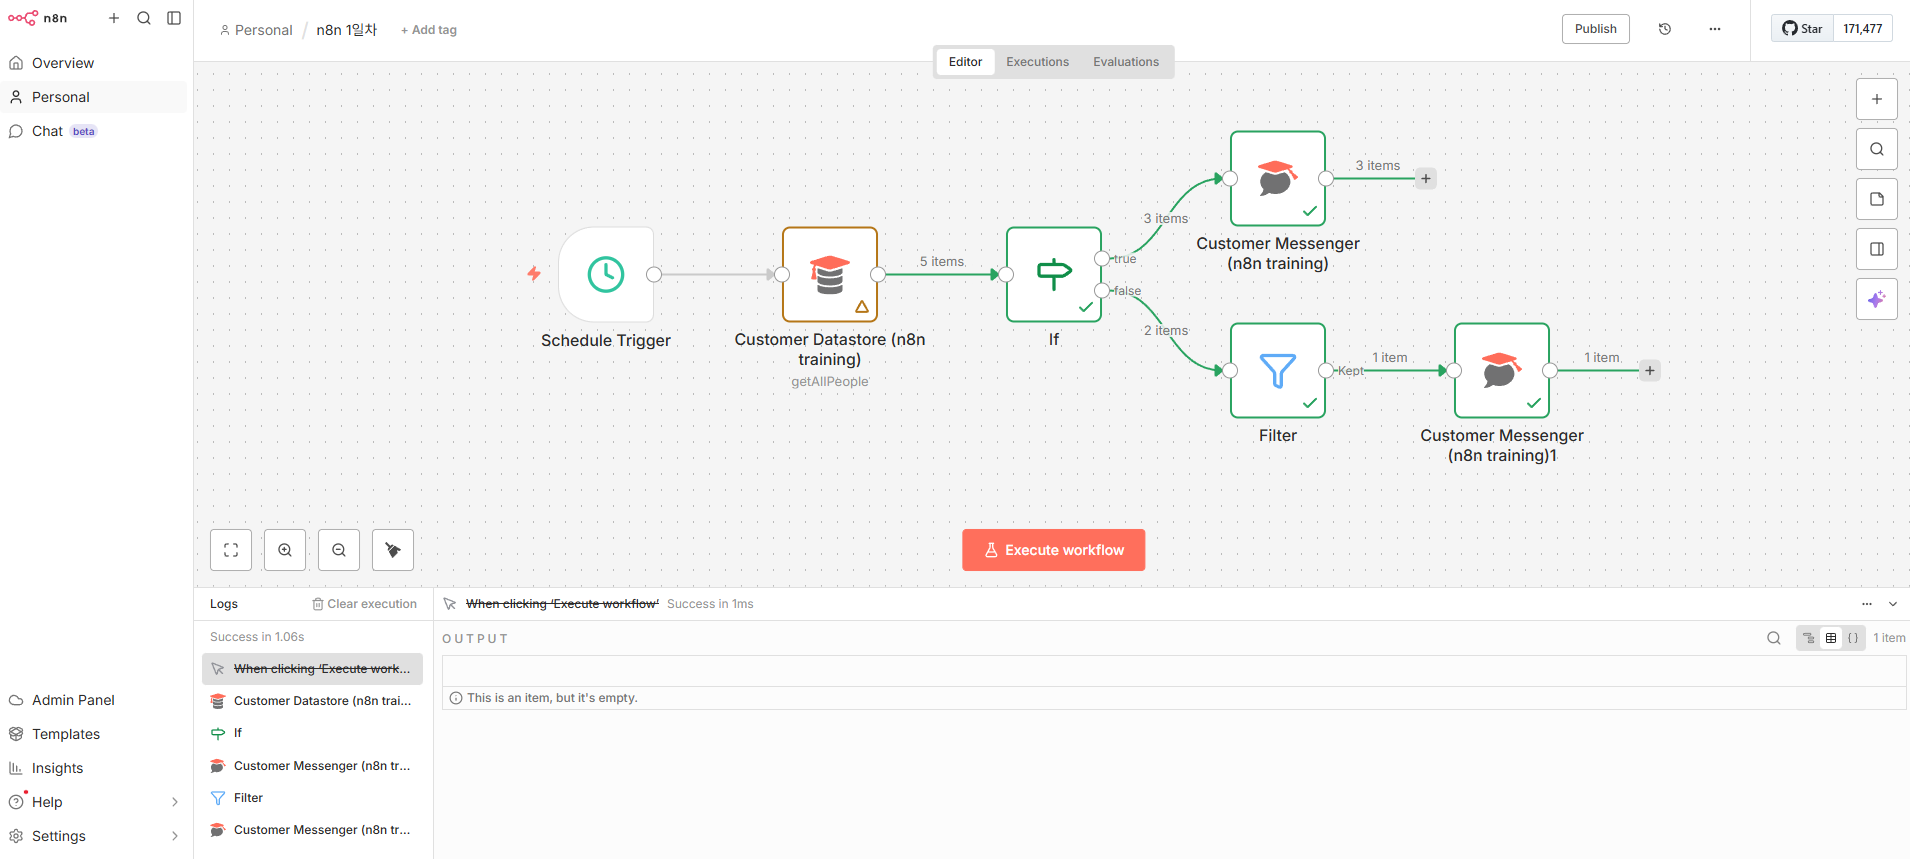Viewport: 1910px width, 859px height.
Task: Open workflow history clock icon
Action: [1665, 29]
